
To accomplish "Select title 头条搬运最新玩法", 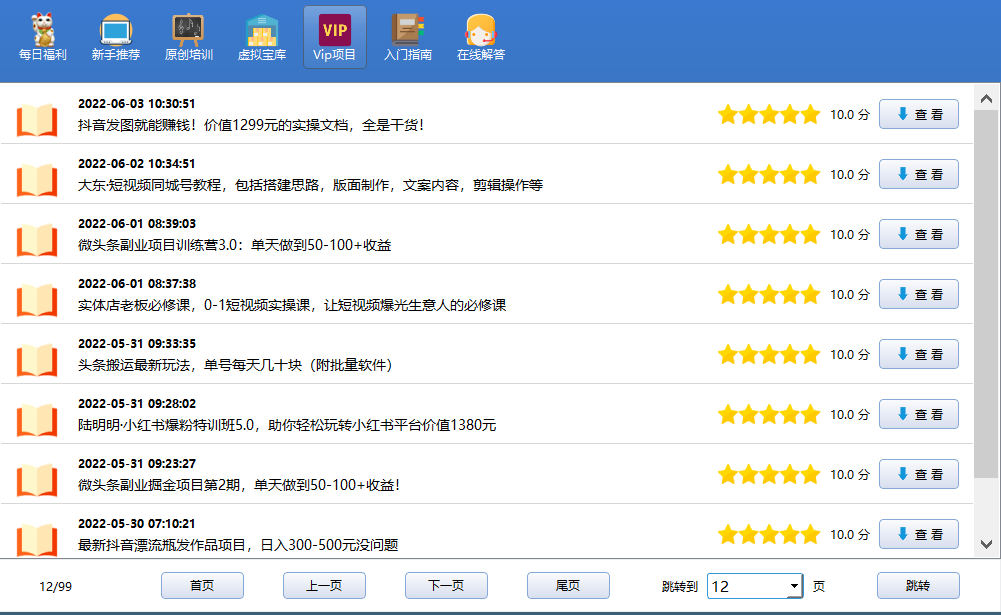I will click(235, 365).
